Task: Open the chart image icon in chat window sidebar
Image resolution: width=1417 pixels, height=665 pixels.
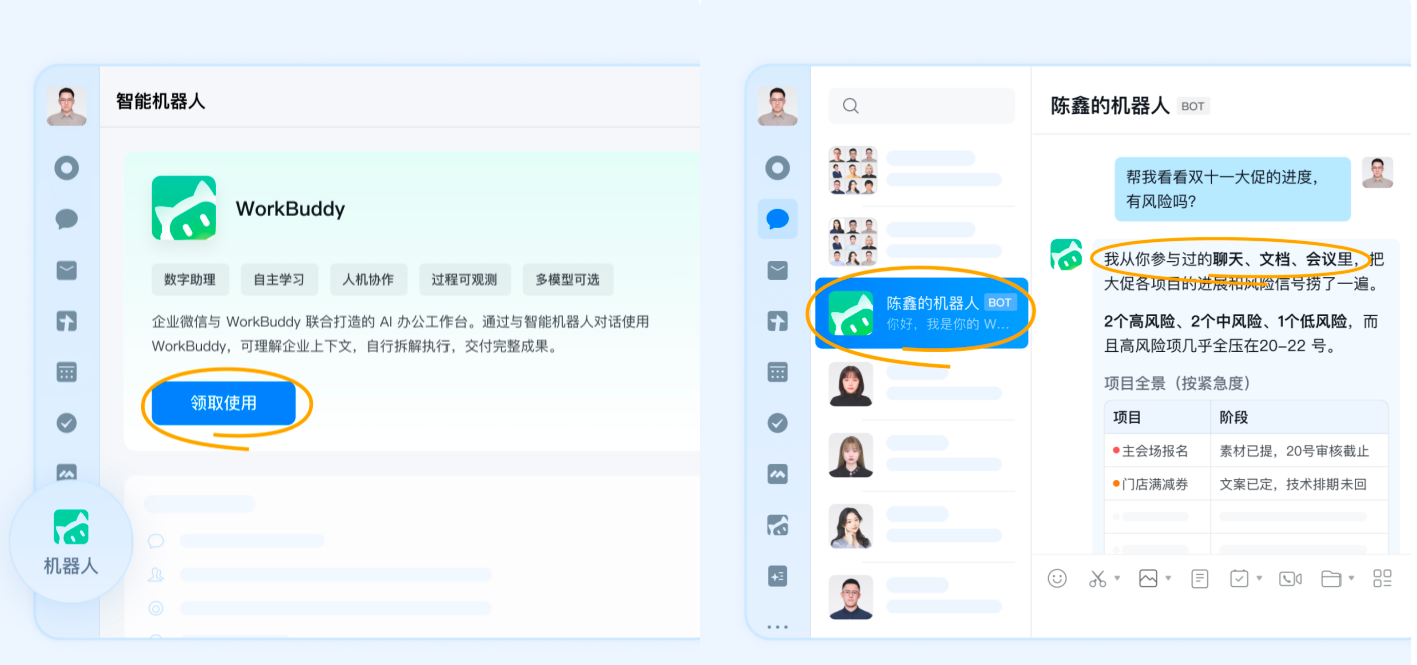Action: (x=778, y=474)
